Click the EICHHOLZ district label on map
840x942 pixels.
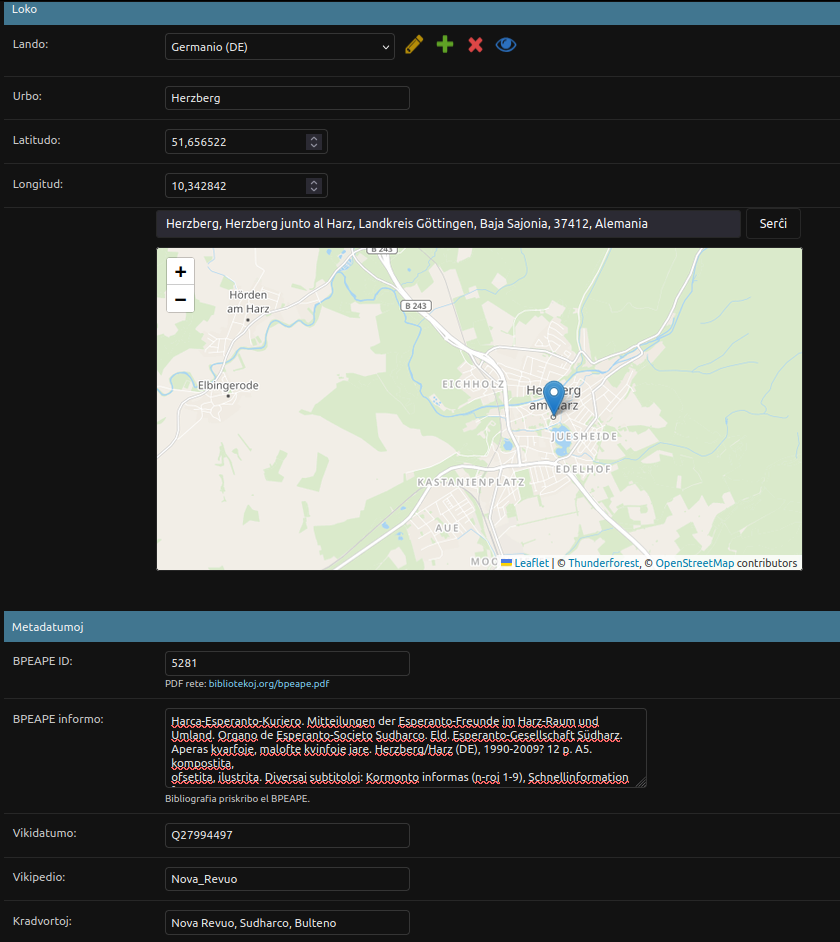pos(473,384)
